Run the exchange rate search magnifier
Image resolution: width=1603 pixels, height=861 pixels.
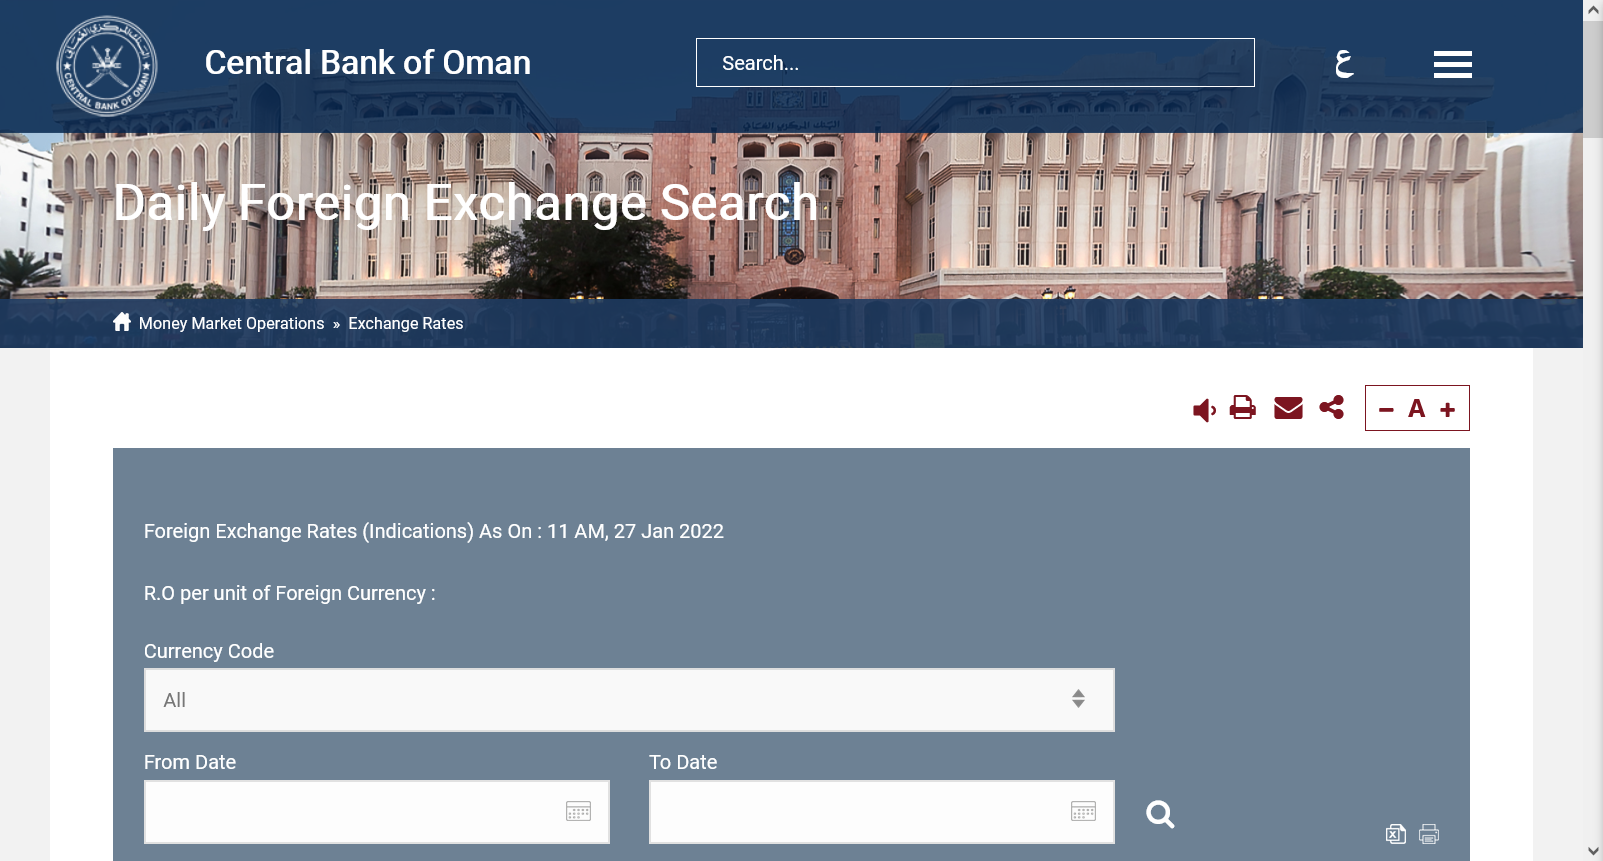tap(1160, 814)
